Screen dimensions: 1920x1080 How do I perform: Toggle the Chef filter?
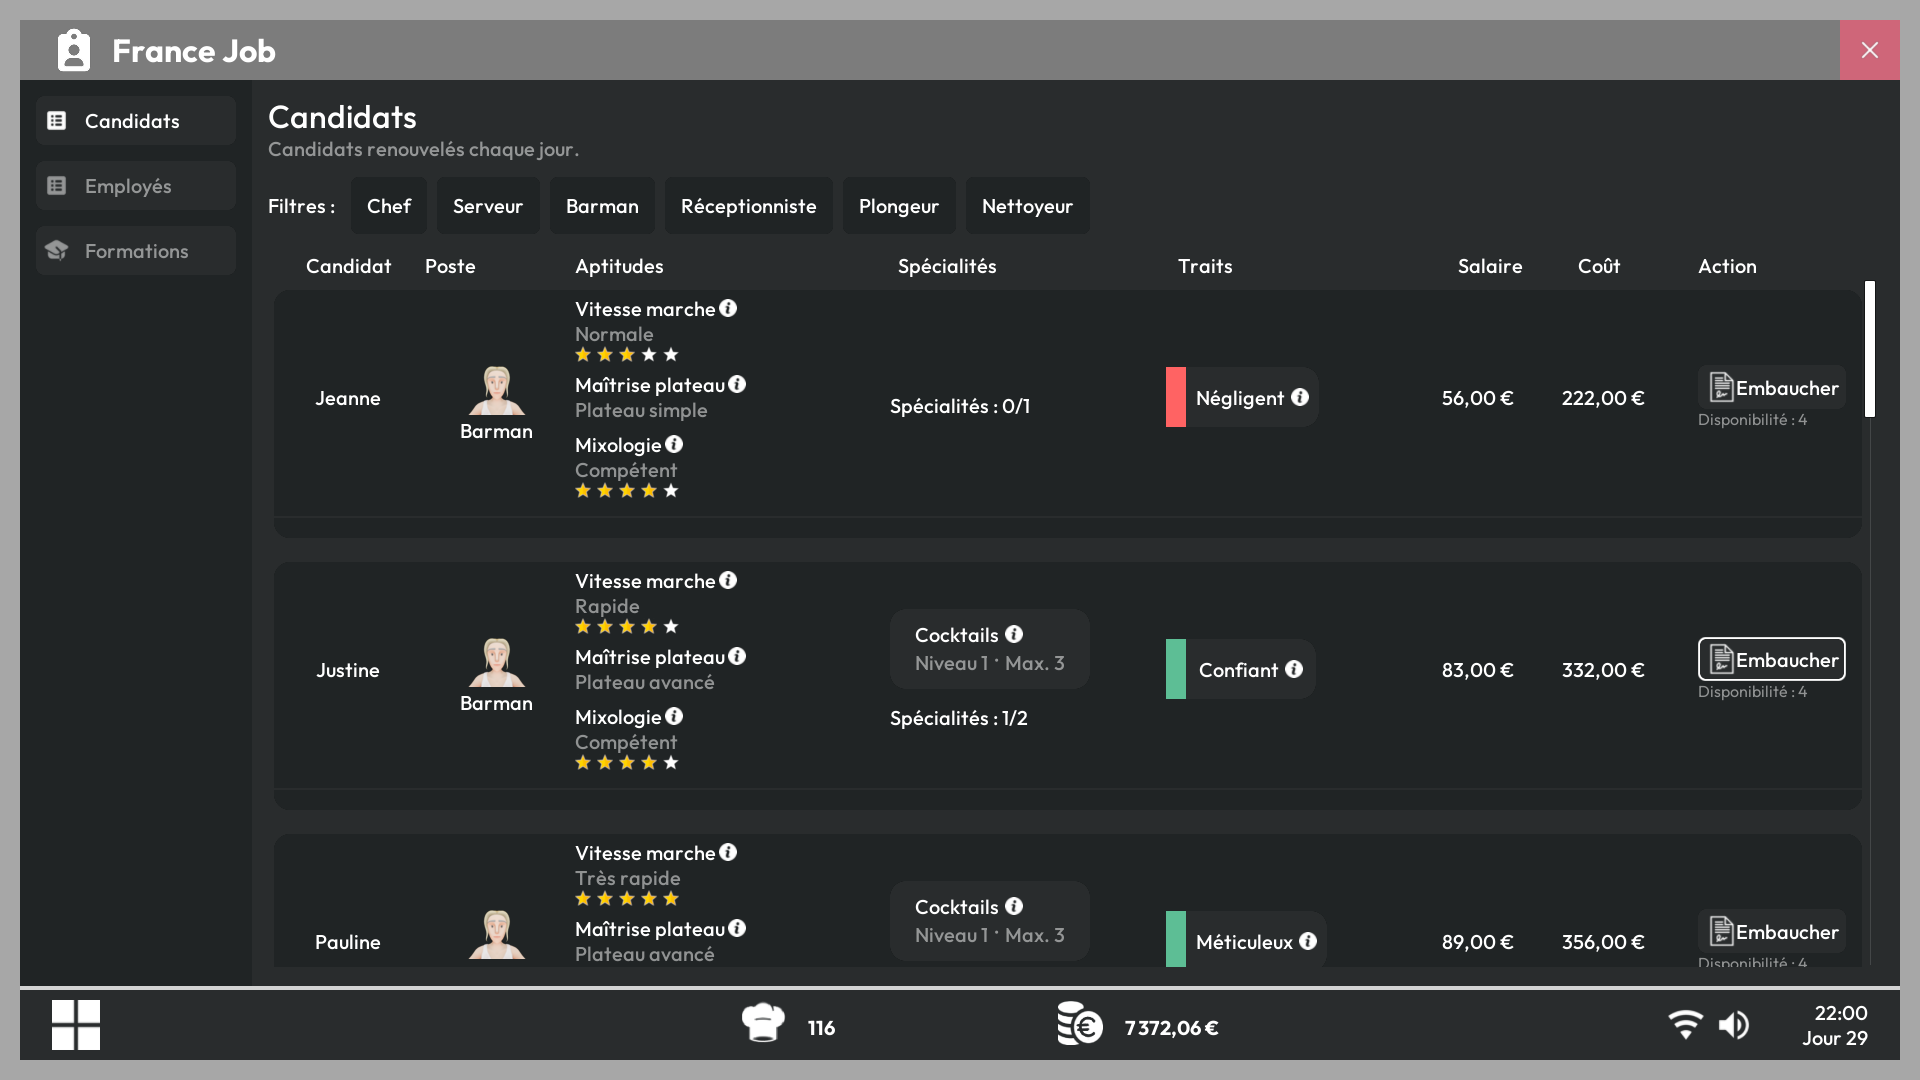pyautogui.click(x=389, y=206)
